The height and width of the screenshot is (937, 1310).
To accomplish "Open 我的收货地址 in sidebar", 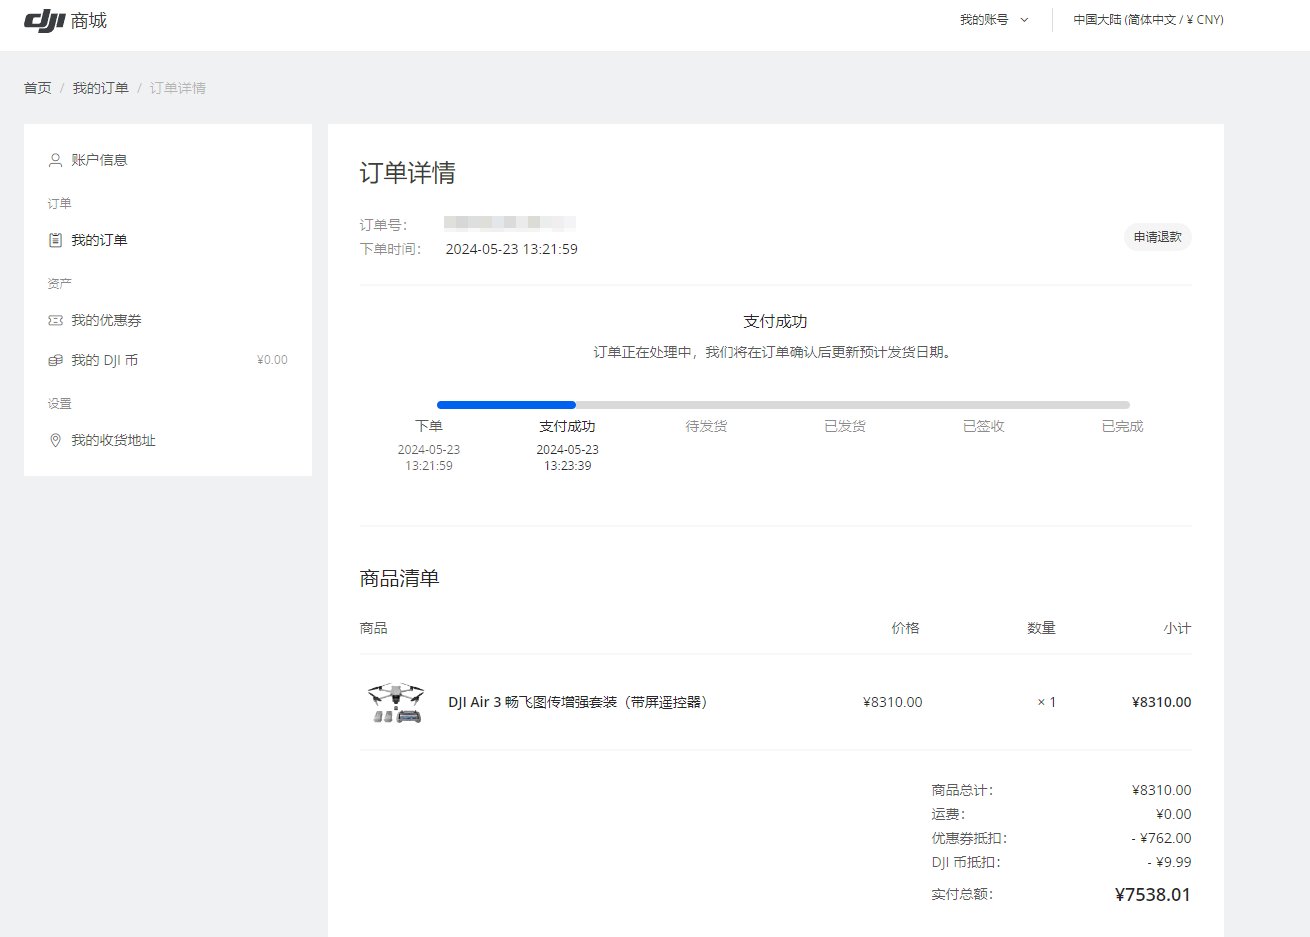I will pos(113,440).
